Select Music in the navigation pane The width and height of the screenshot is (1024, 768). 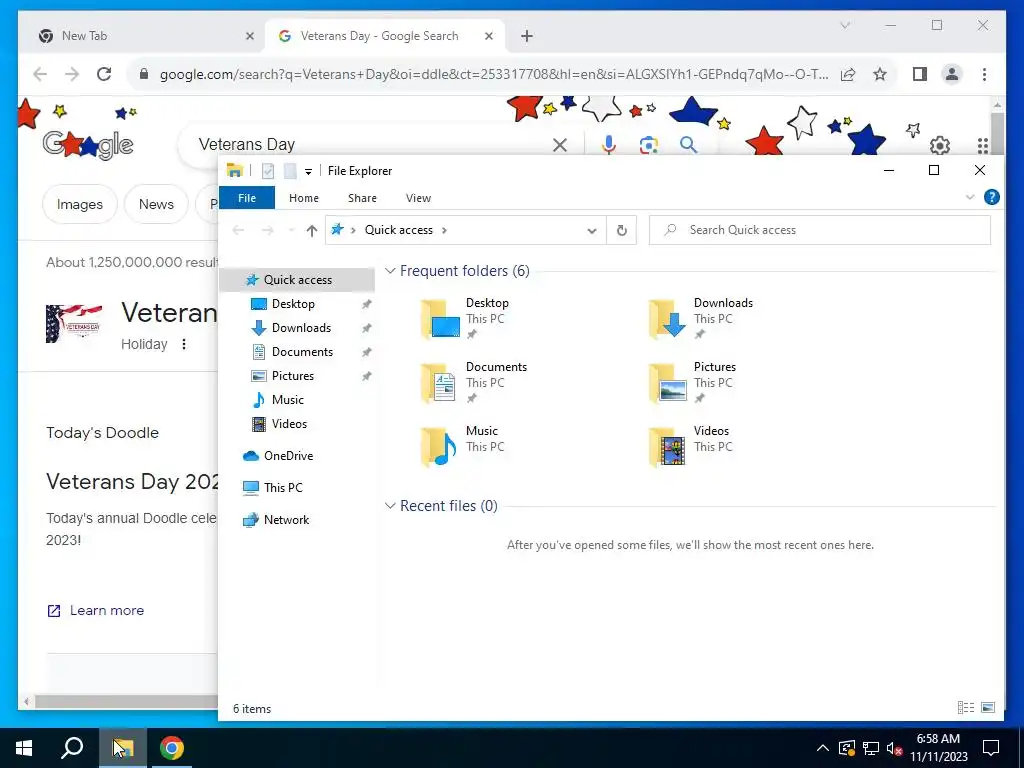(x=287, y=400)
